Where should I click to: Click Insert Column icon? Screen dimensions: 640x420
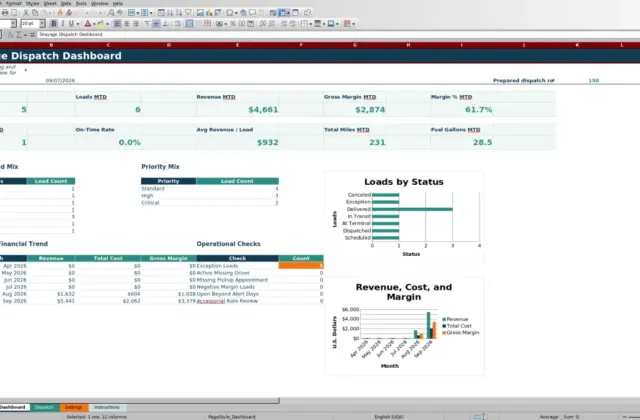[x=144, y=13]
